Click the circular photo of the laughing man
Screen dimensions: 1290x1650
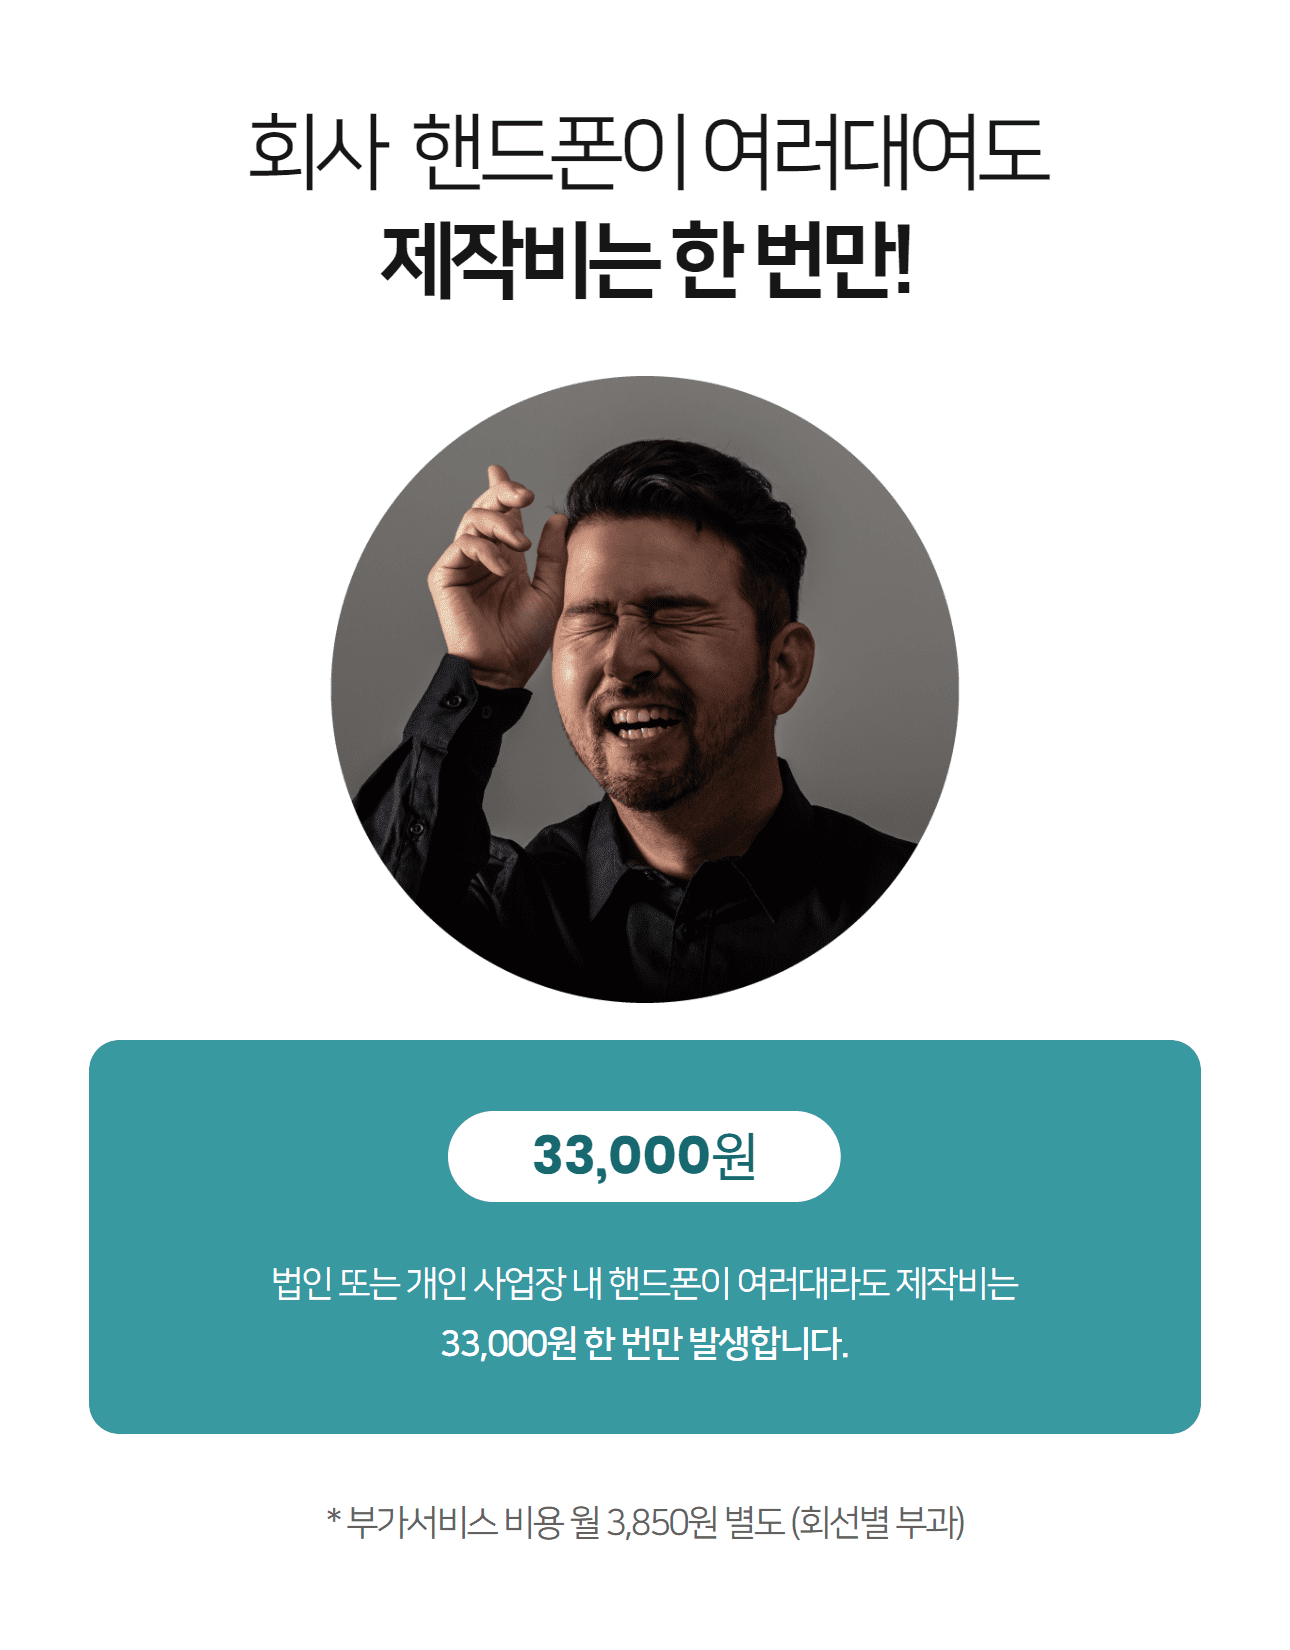[645, 689]
